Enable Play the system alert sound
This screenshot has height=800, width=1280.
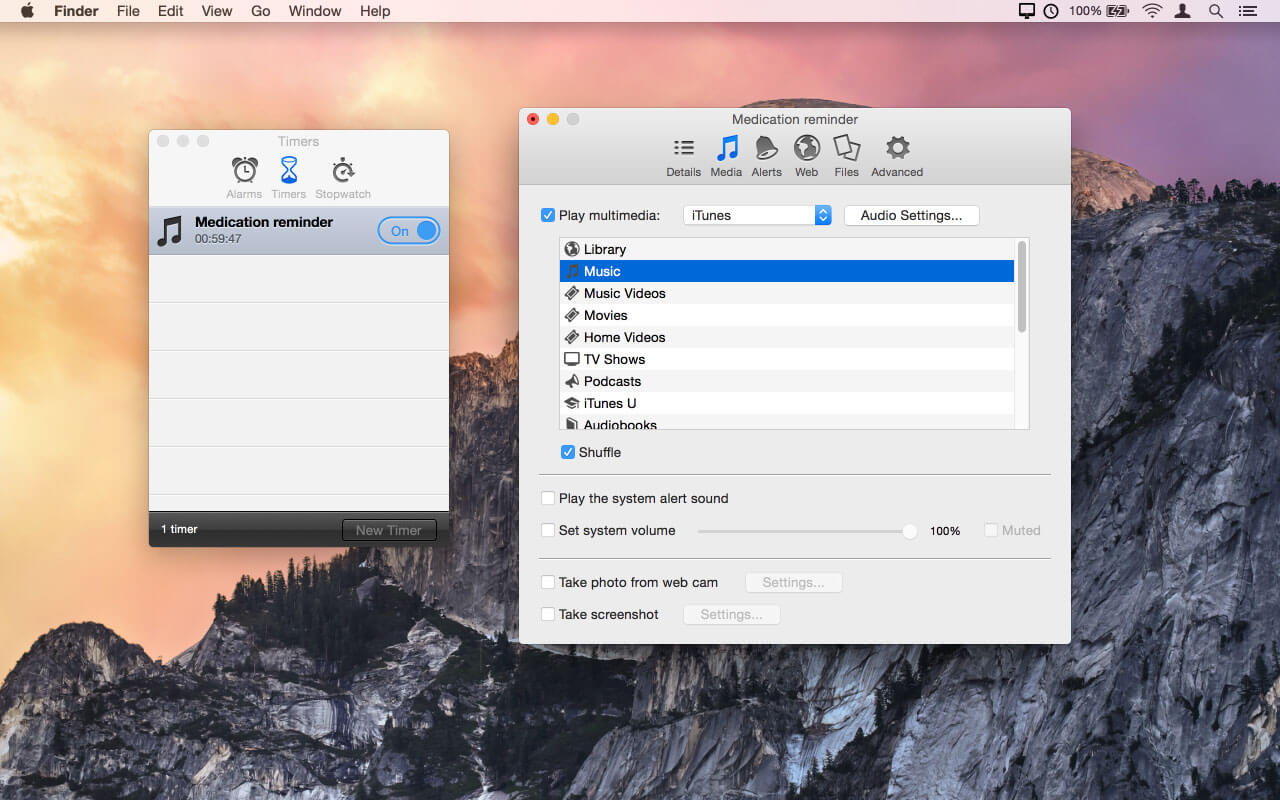point(548,498)
